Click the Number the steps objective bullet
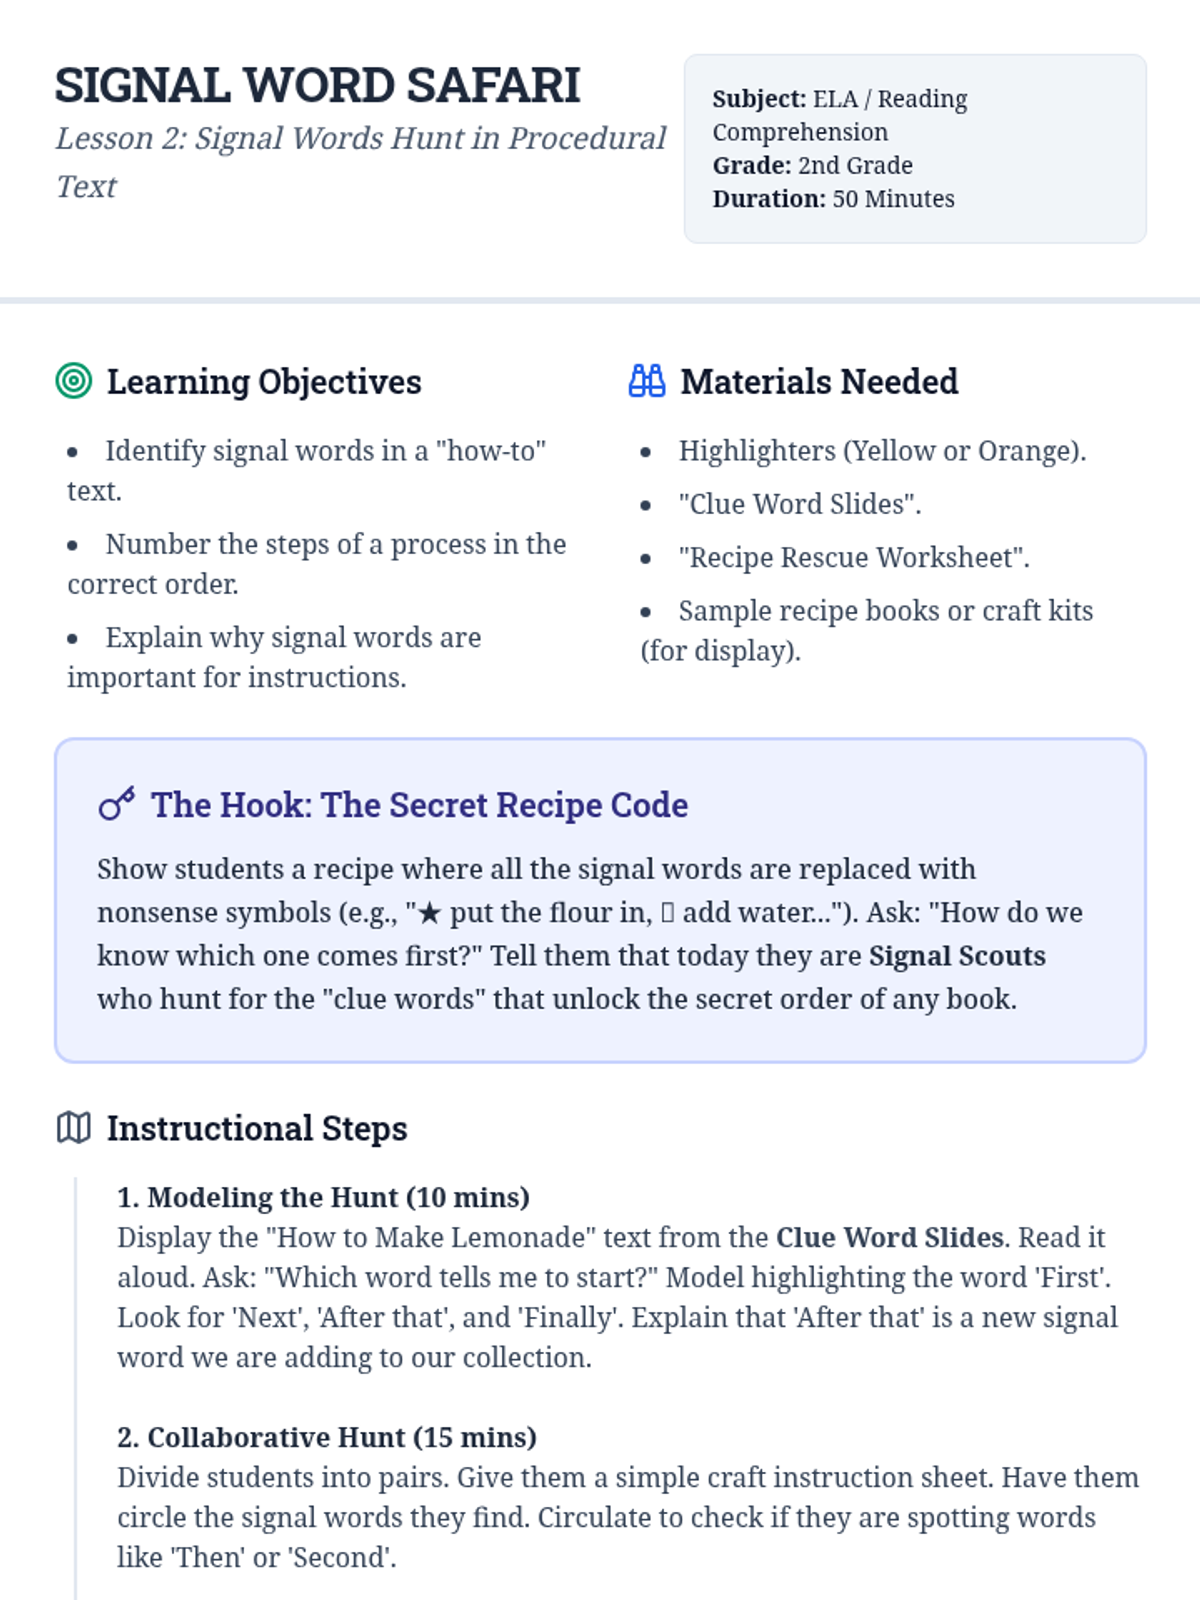This screenshot has width=1200, height=1600. [317, 564]
